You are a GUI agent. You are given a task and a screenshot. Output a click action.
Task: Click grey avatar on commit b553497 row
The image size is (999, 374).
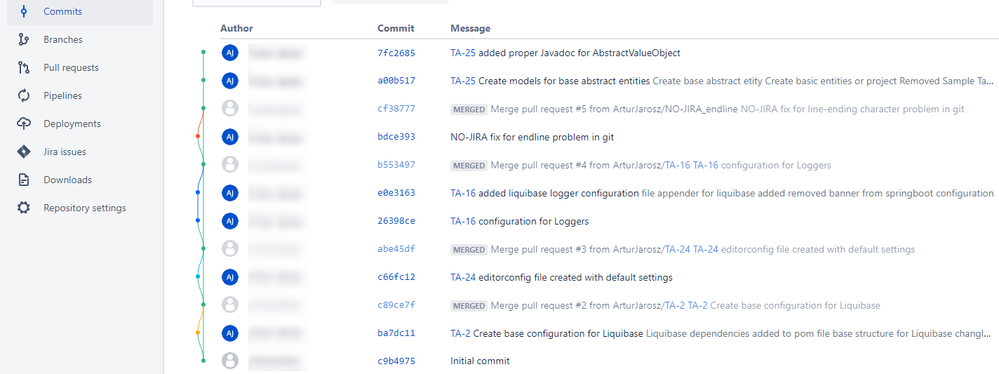pos(230,165)
